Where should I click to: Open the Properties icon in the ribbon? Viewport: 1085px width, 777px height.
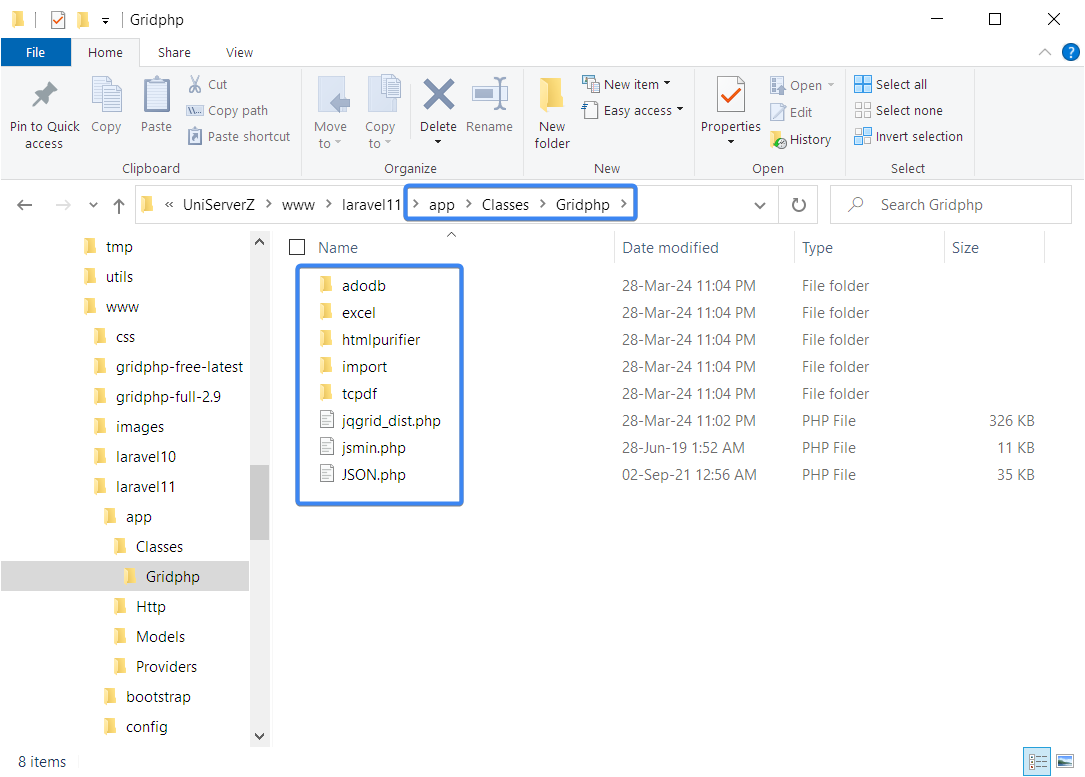coord(730,96)
